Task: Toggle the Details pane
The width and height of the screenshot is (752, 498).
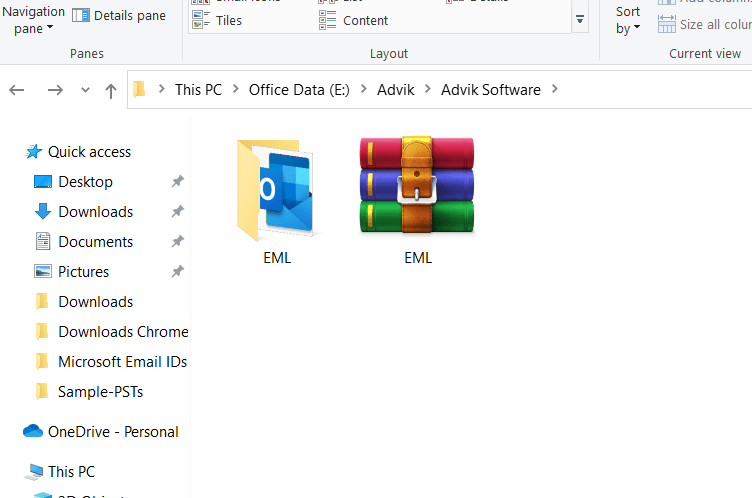Action: (x=119, y=15)
